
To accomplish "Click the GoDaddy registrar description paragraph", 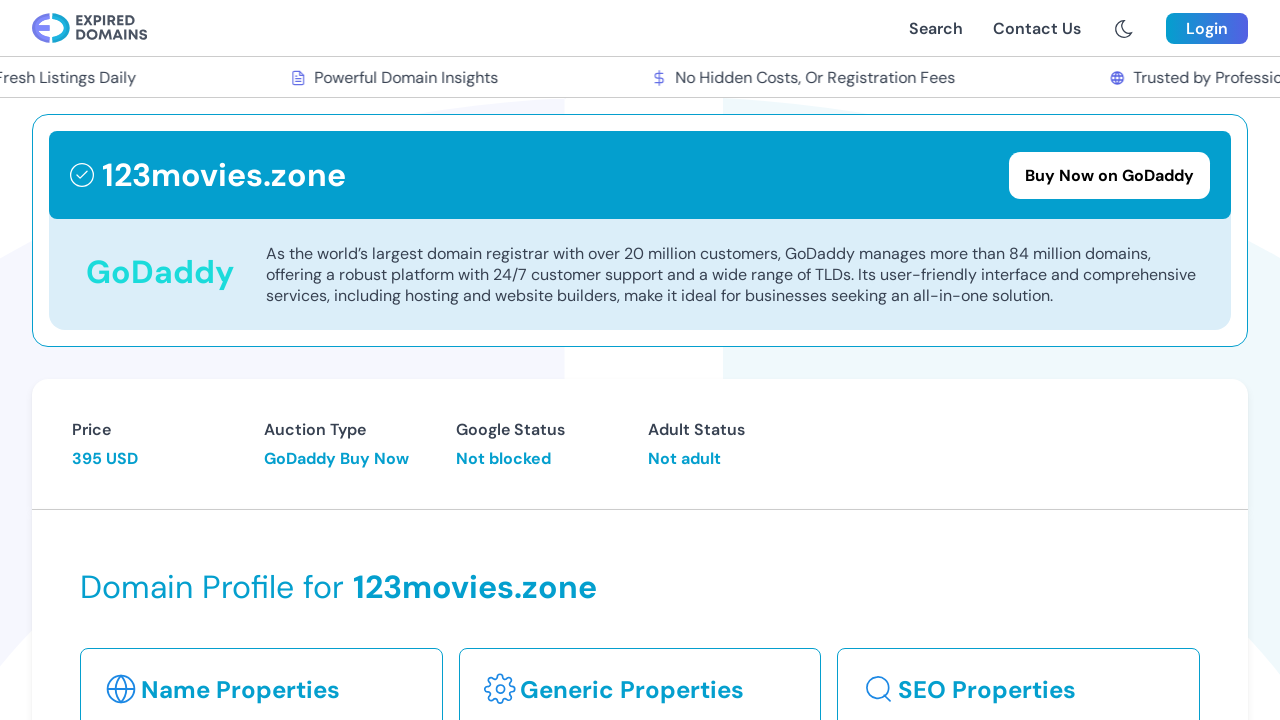I will click(731, 275).
